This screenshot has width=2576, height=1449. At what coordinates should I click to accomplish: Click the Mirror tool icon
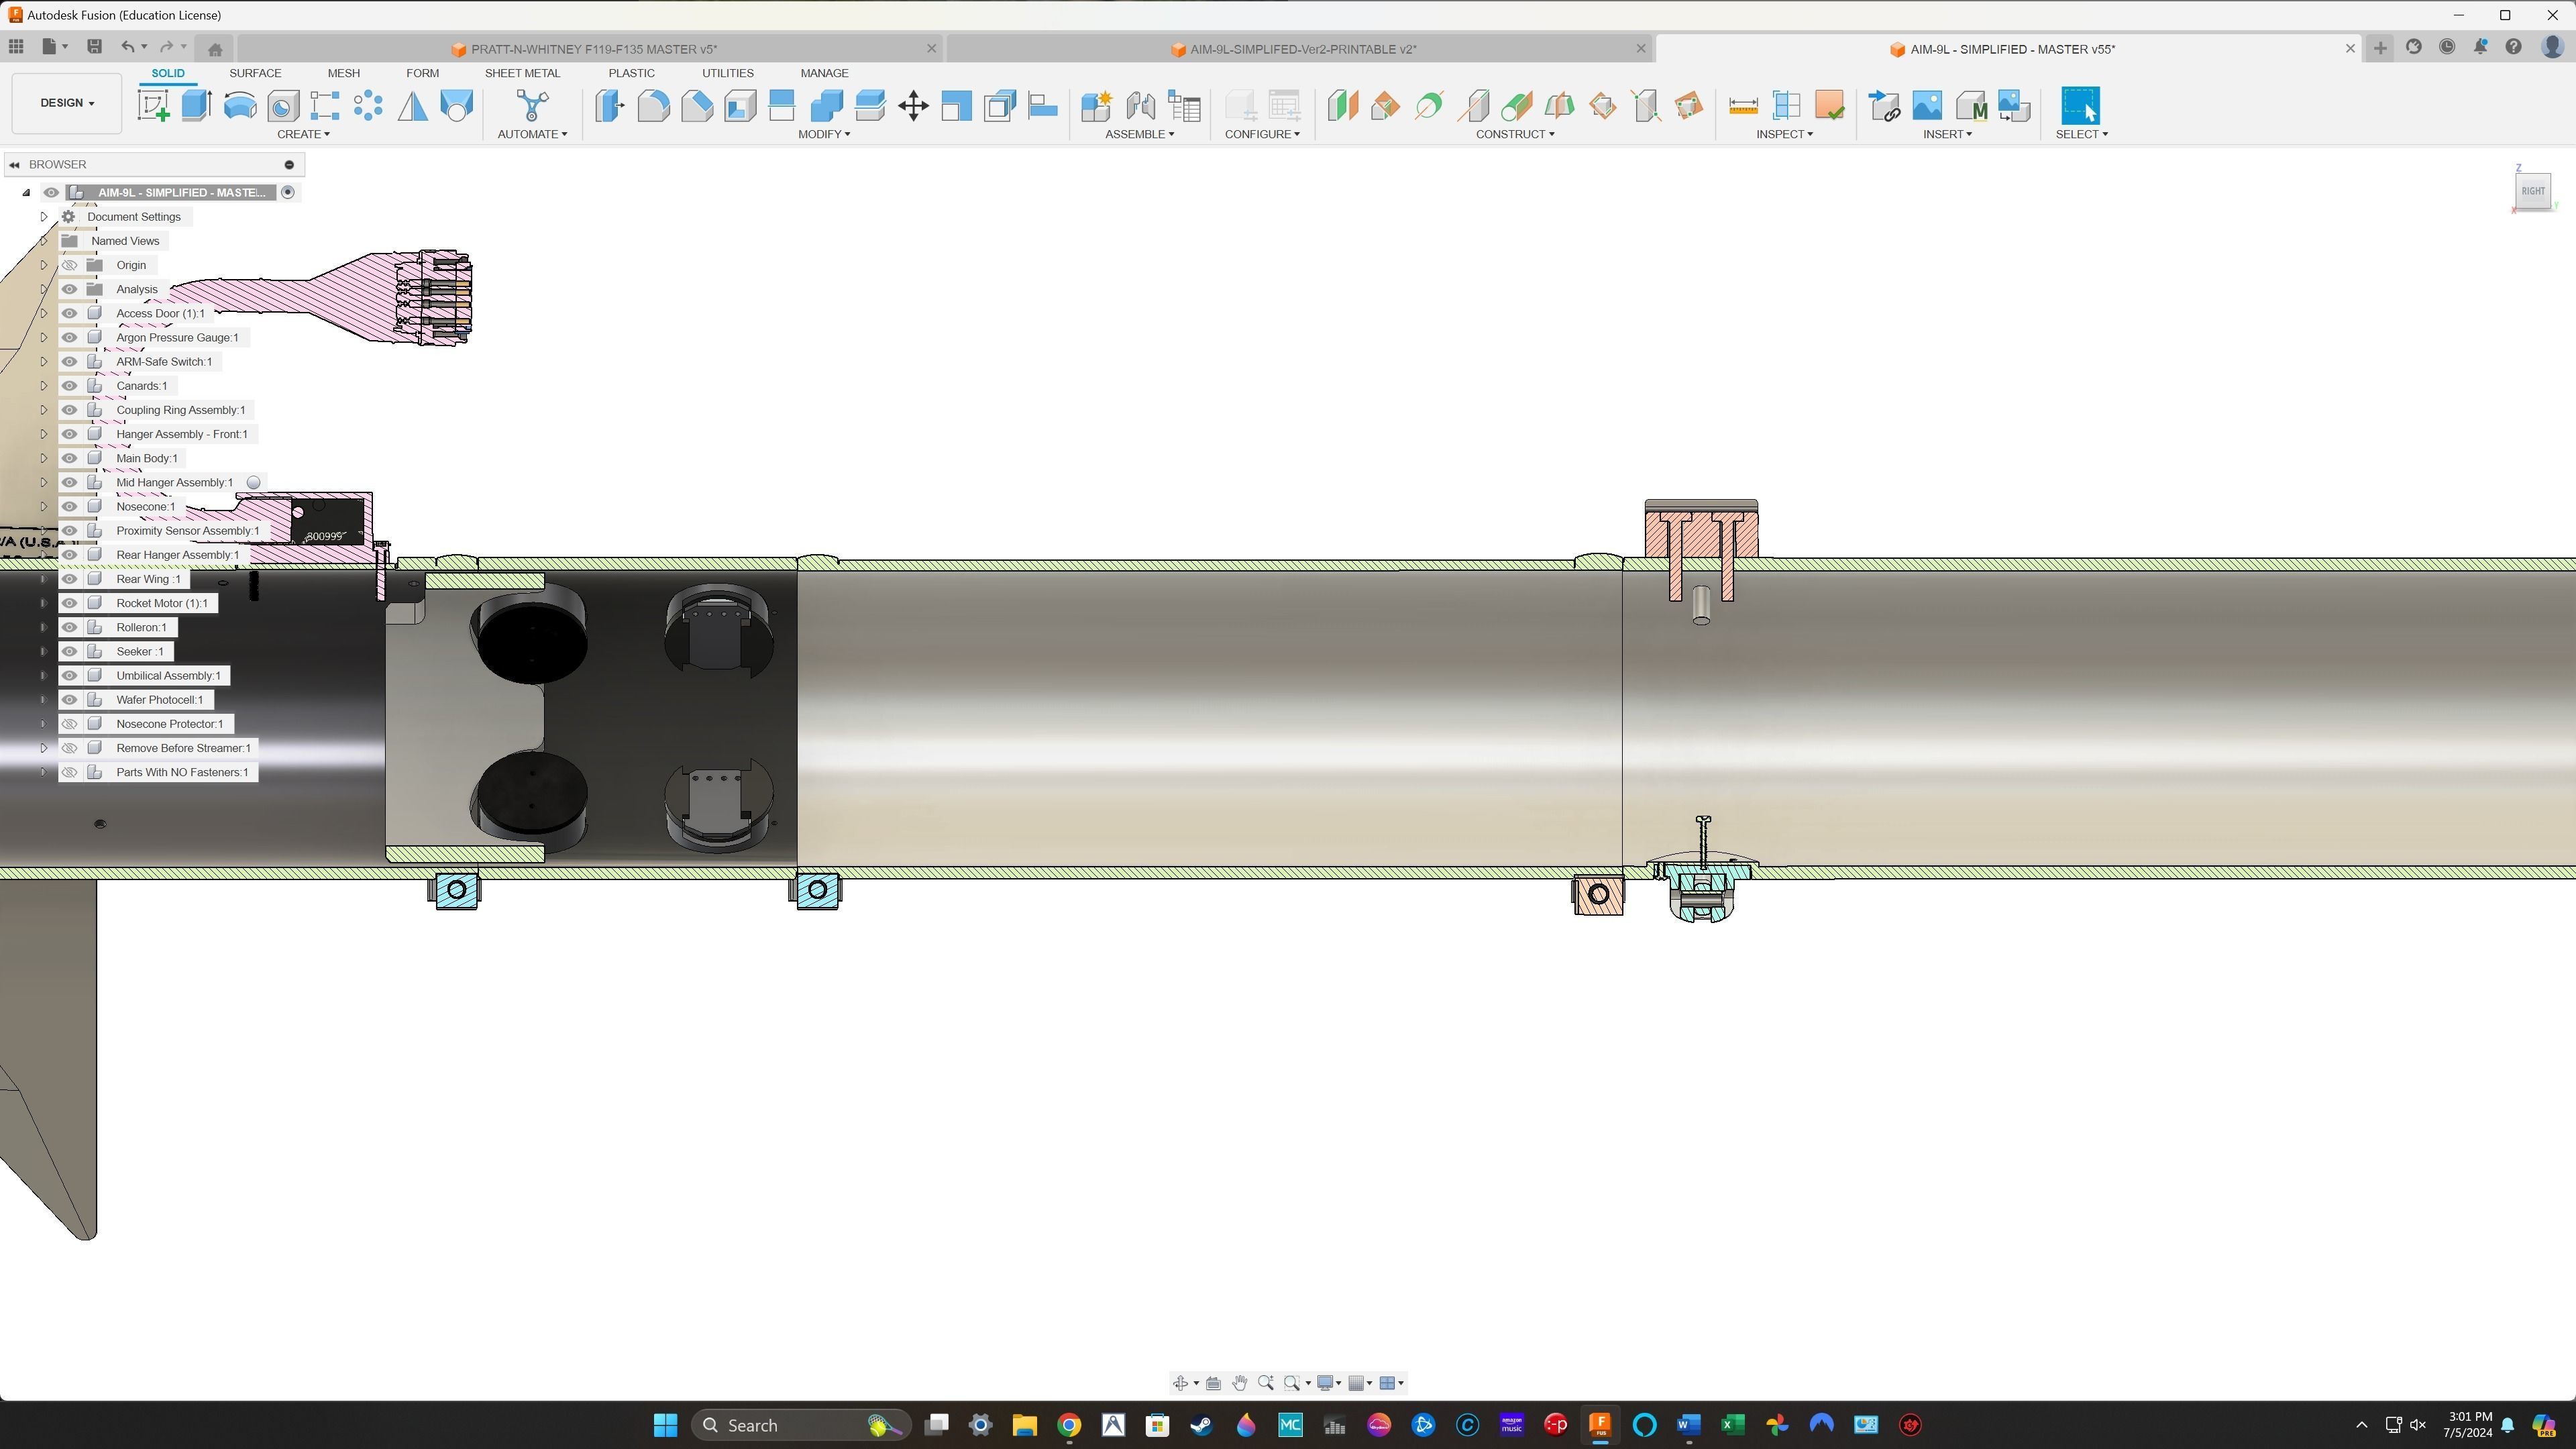tap(412, 106)
